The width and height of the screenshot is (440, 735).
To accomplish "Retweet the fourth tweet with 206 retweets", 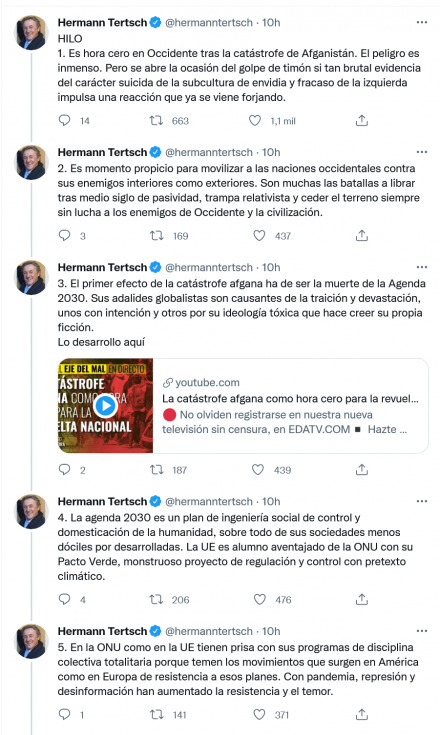I will [x=156, y=599].
